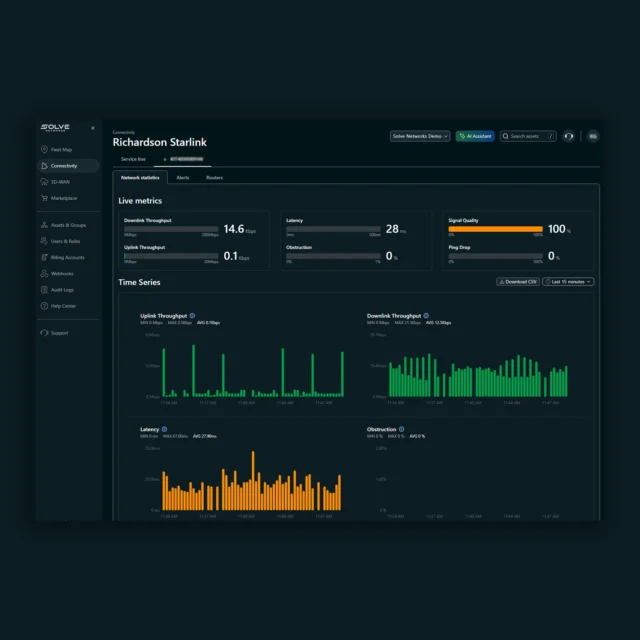Open the Marketplace cart icon

[43, 198]
